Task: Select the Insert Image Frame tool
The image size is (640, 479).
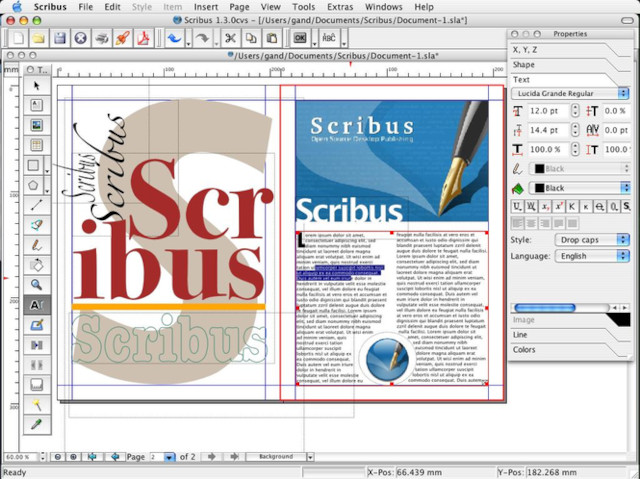Action: point(37,125)
